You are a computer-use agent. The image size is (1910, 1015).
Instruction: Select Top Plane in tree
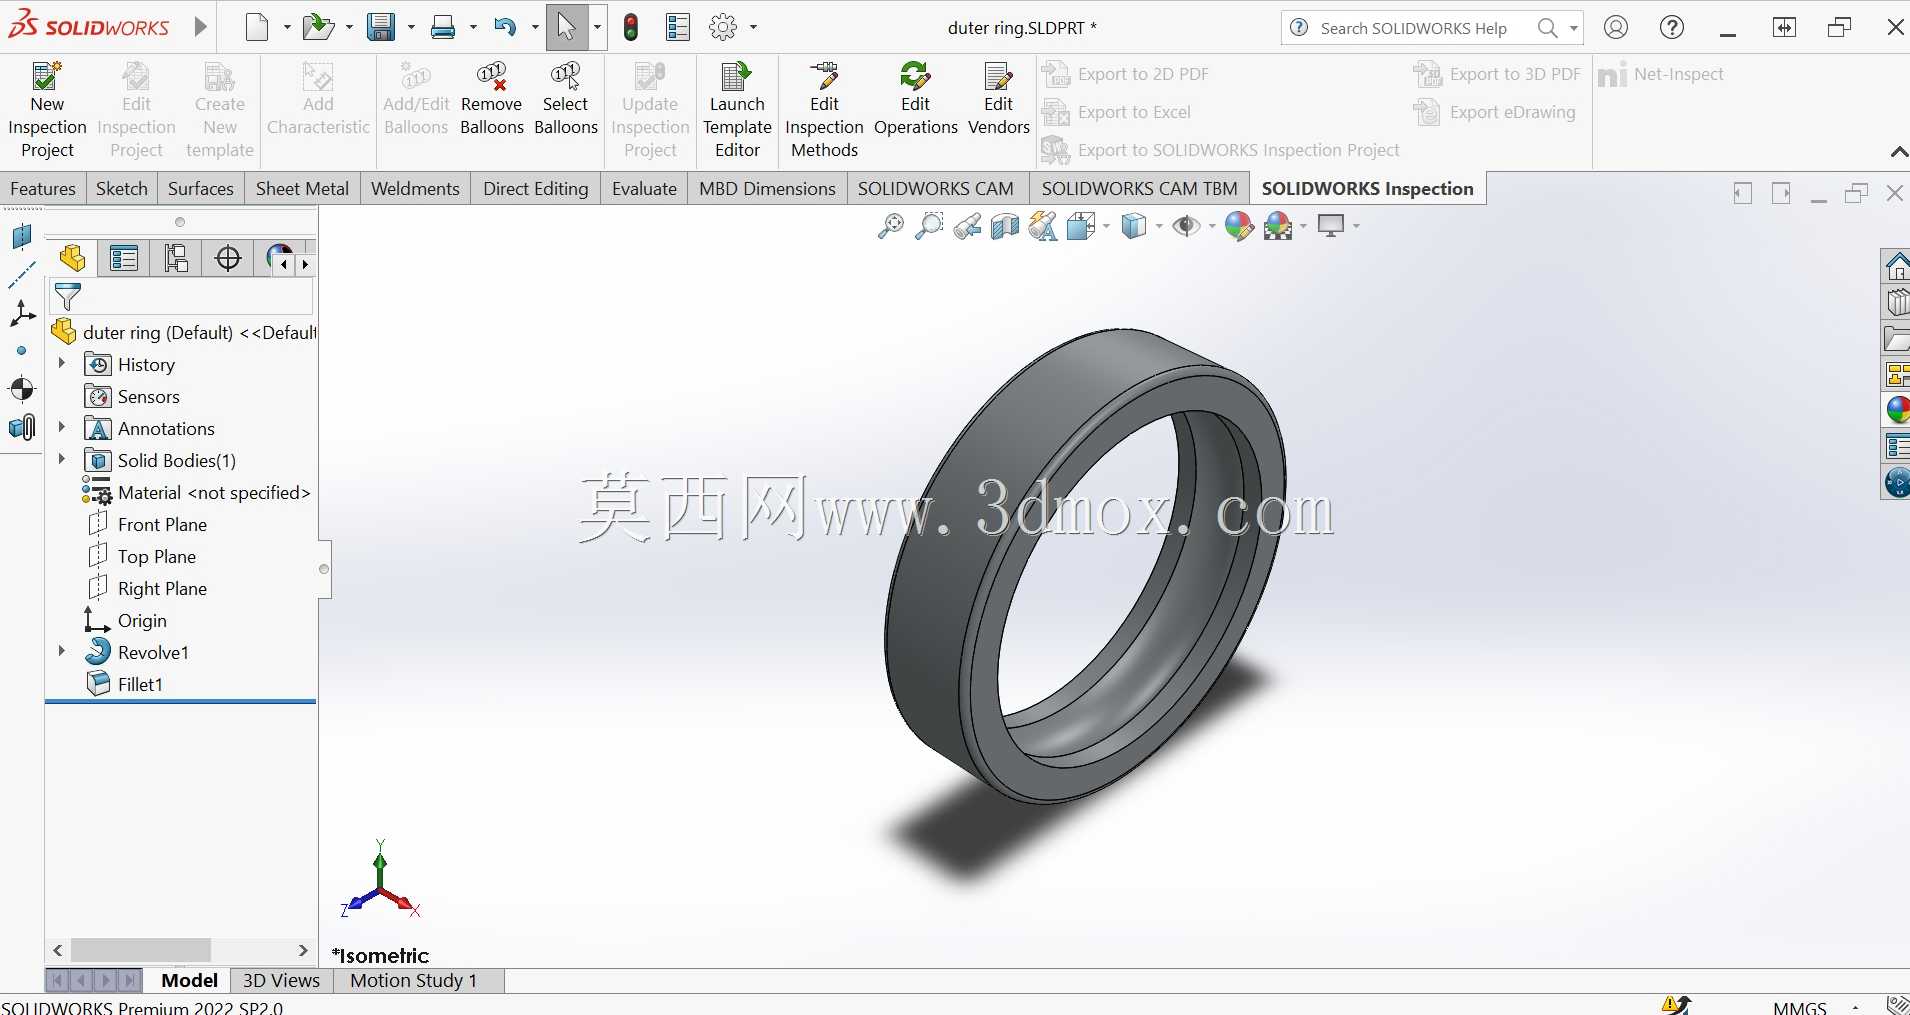[156, 556]
